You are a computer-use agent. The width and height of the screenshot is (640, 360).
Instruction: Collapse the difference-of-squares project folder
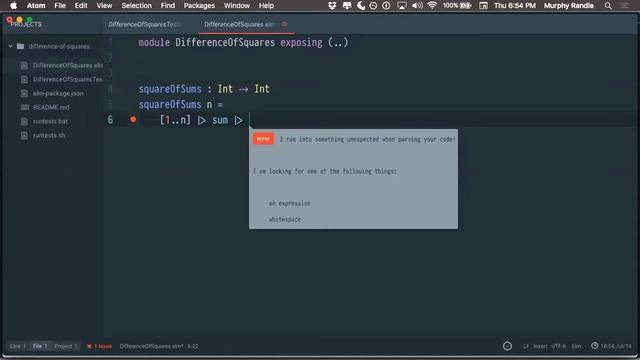(11, 47)
